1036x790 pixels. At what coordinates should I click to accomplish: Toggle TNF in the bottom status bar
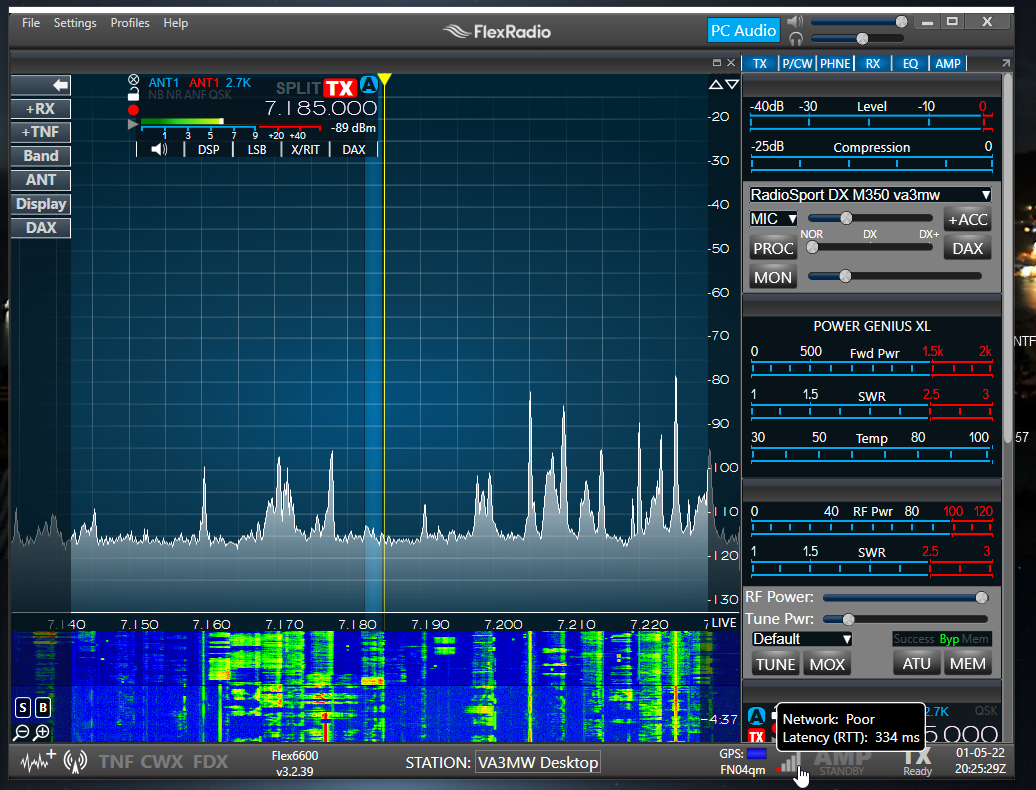click(116, 762)
